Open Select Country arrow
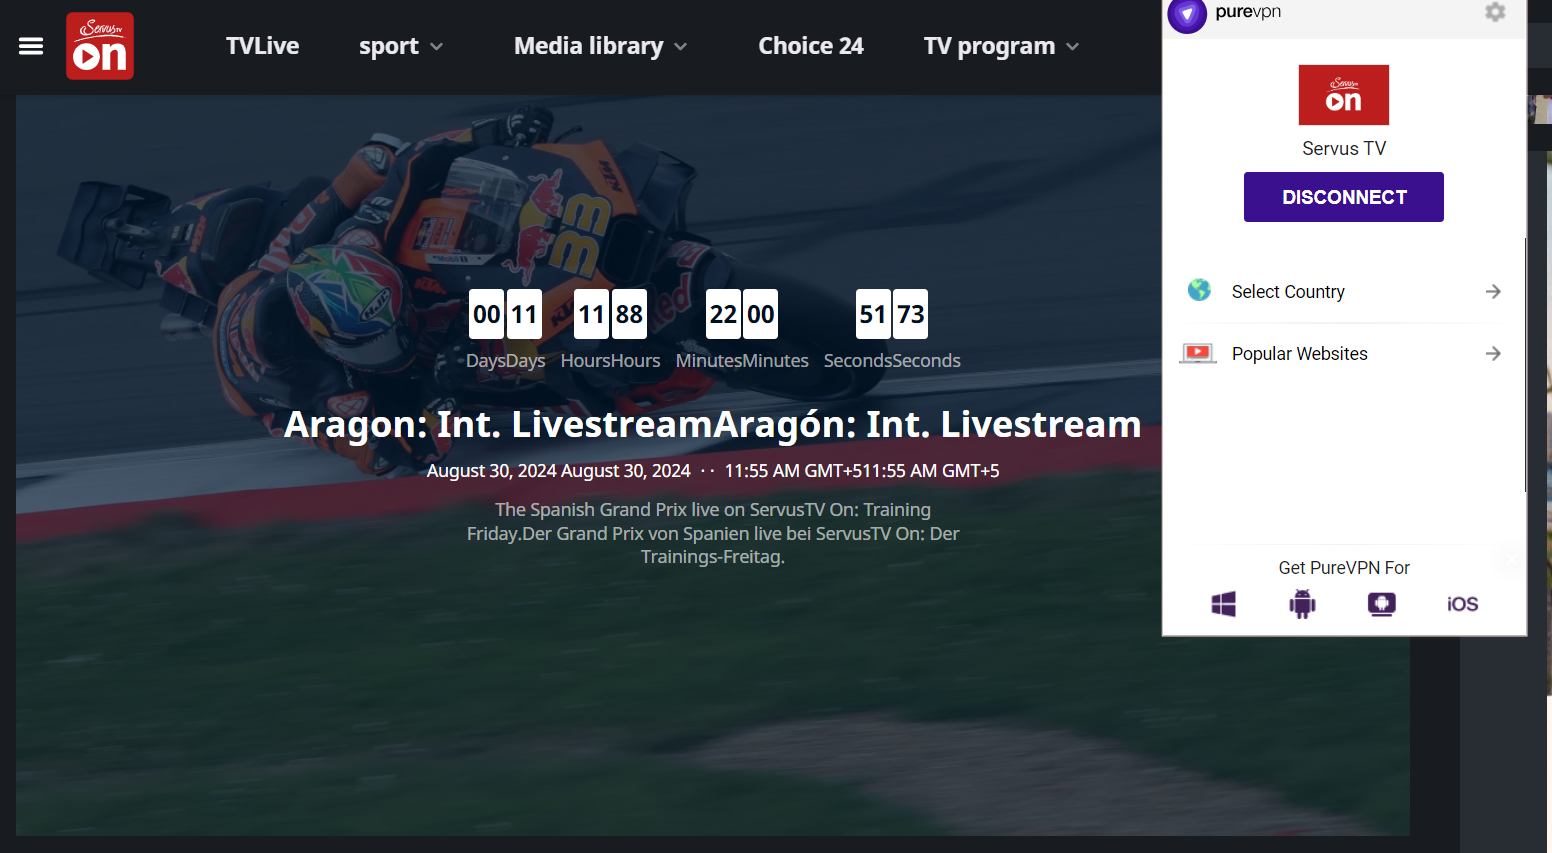The image size is (1552, 853). pyautogui.click(x=1493, y=291)
